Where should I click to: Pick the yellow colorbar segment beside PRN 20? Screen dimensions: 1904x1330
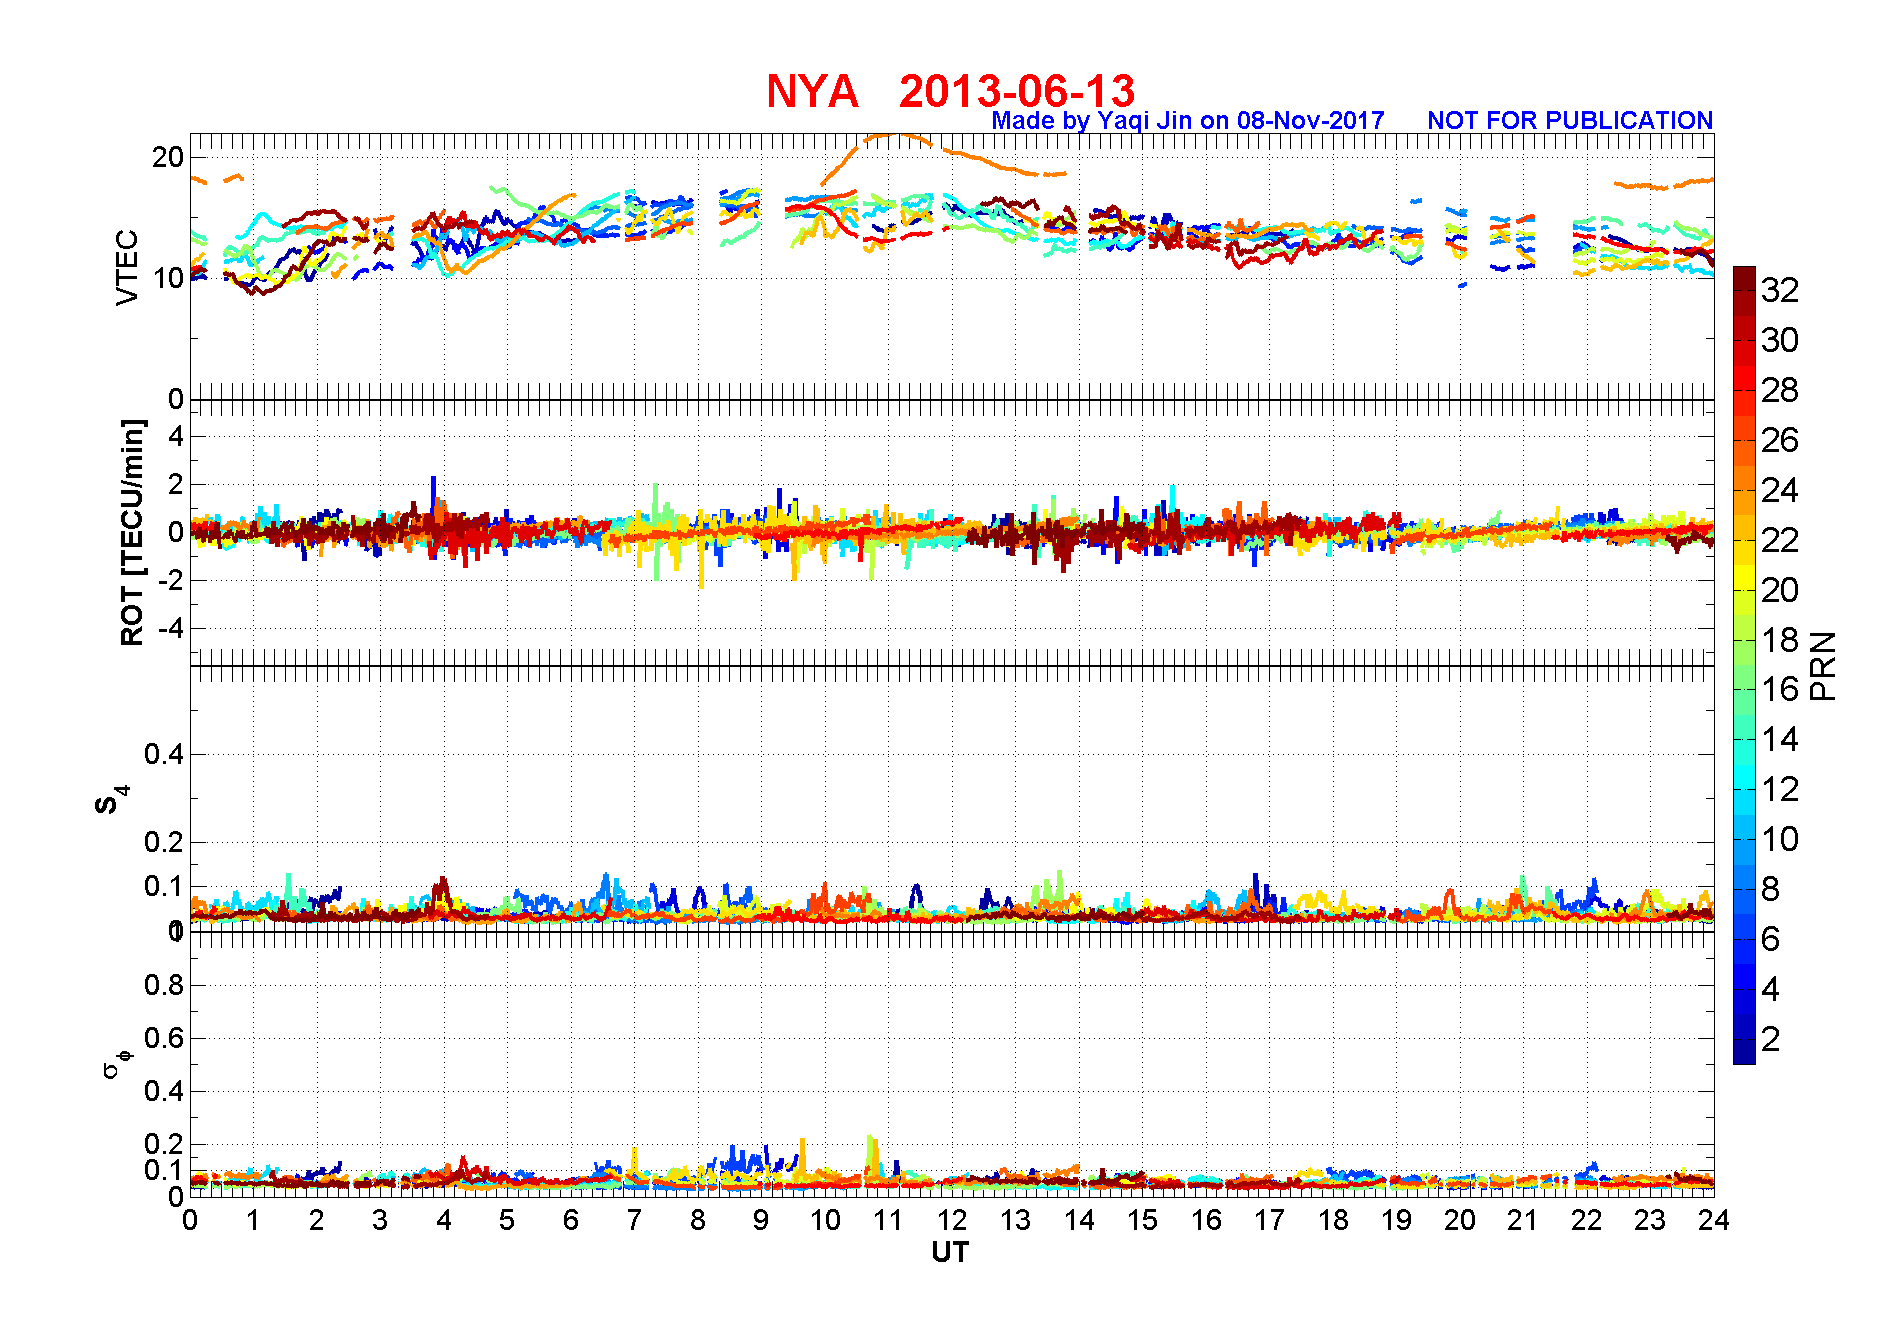click(x=1744, y=578)
